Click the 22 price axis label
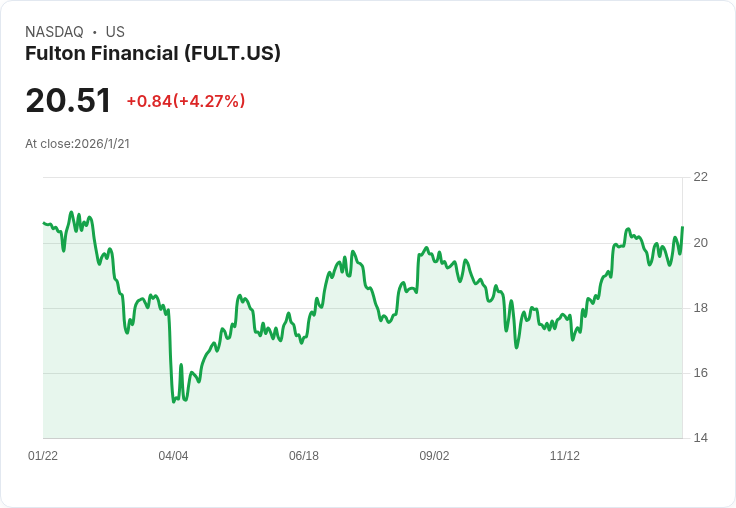 click(x=700, y=177)
